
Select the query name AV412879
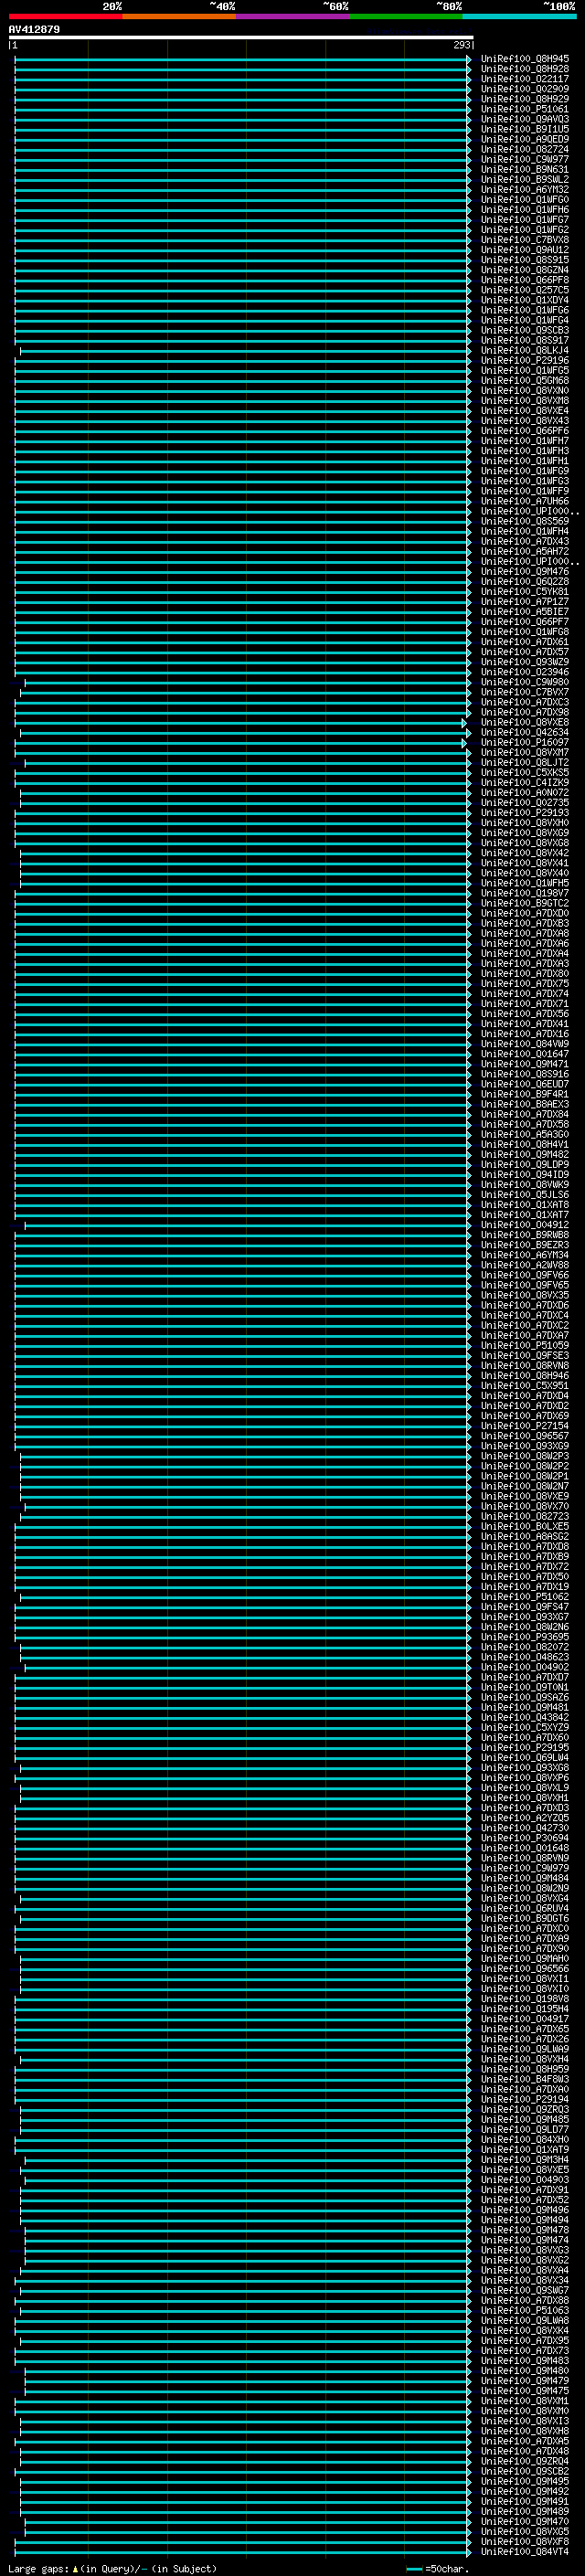[x=34, y=30]
